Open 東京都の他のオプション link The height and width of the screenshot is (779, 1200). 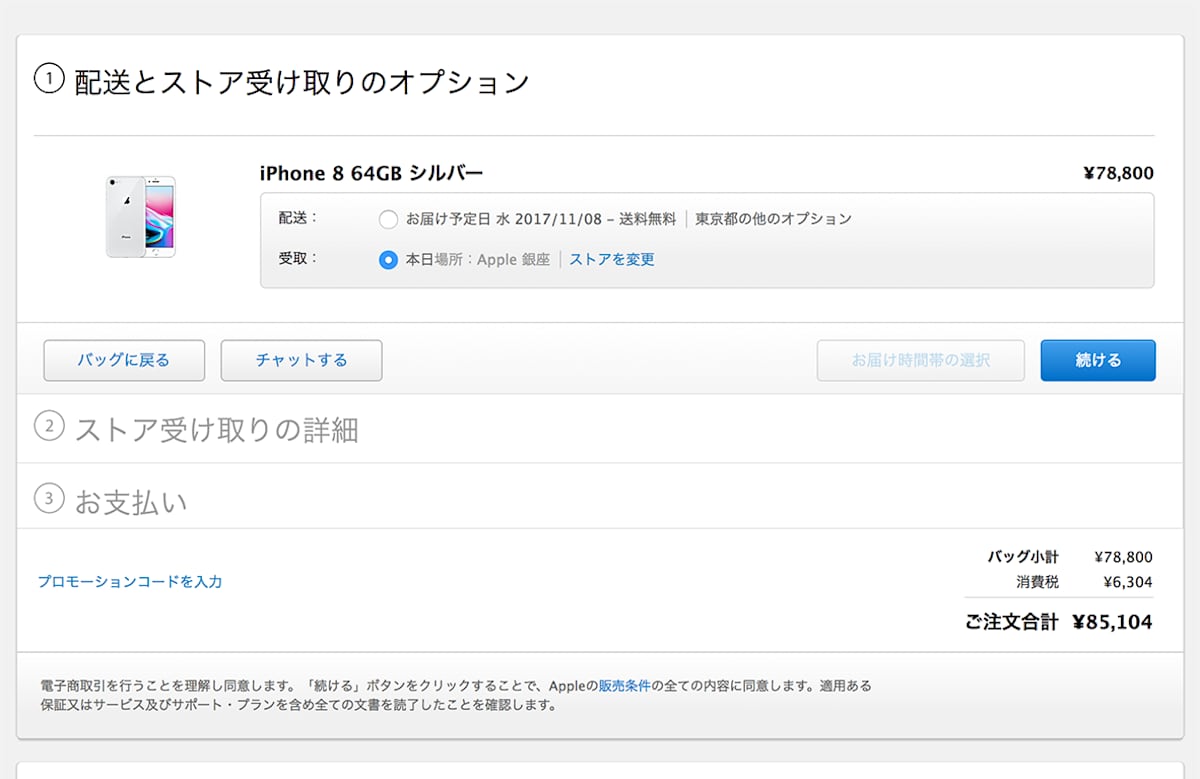773,219
